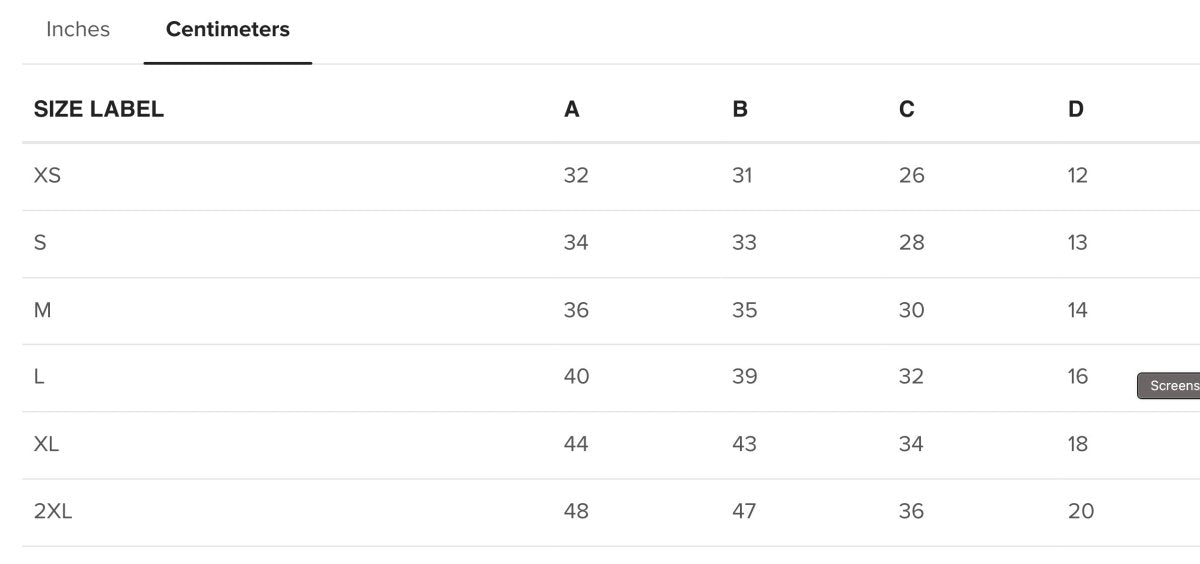Screen dimensions: 1200x564
Task: Click column header A
Action: (572, 110)
